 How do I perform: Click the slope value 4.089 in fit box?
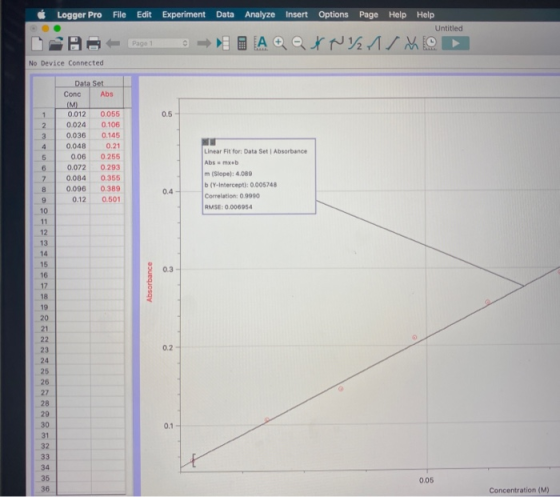[244, 174]
